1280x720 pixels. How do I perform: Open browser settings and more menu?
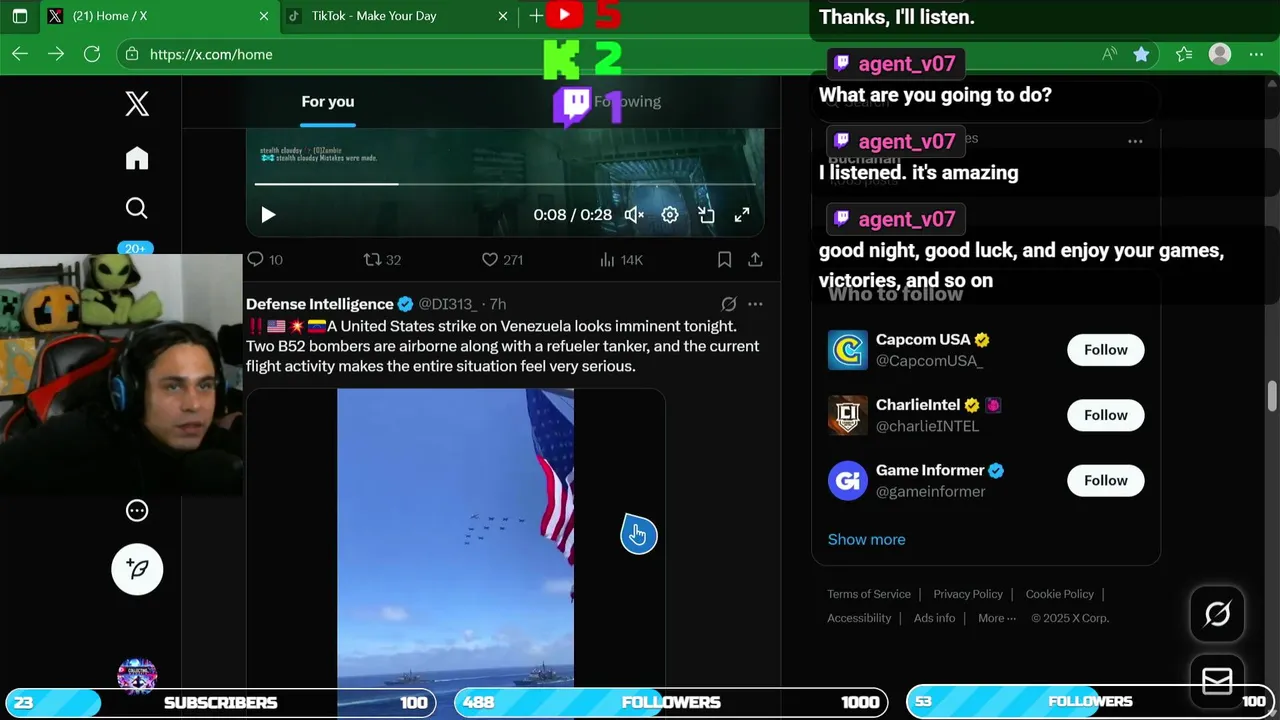pyautogui.click(x=1257, y=54)
